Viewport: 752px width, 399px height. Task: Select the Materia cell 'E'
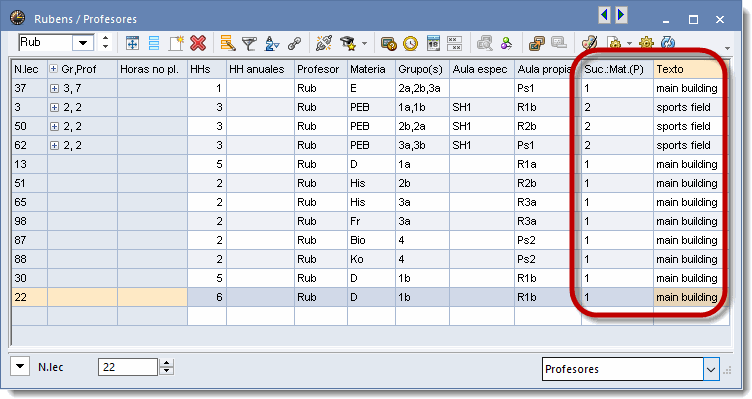[x=371, y=88]
